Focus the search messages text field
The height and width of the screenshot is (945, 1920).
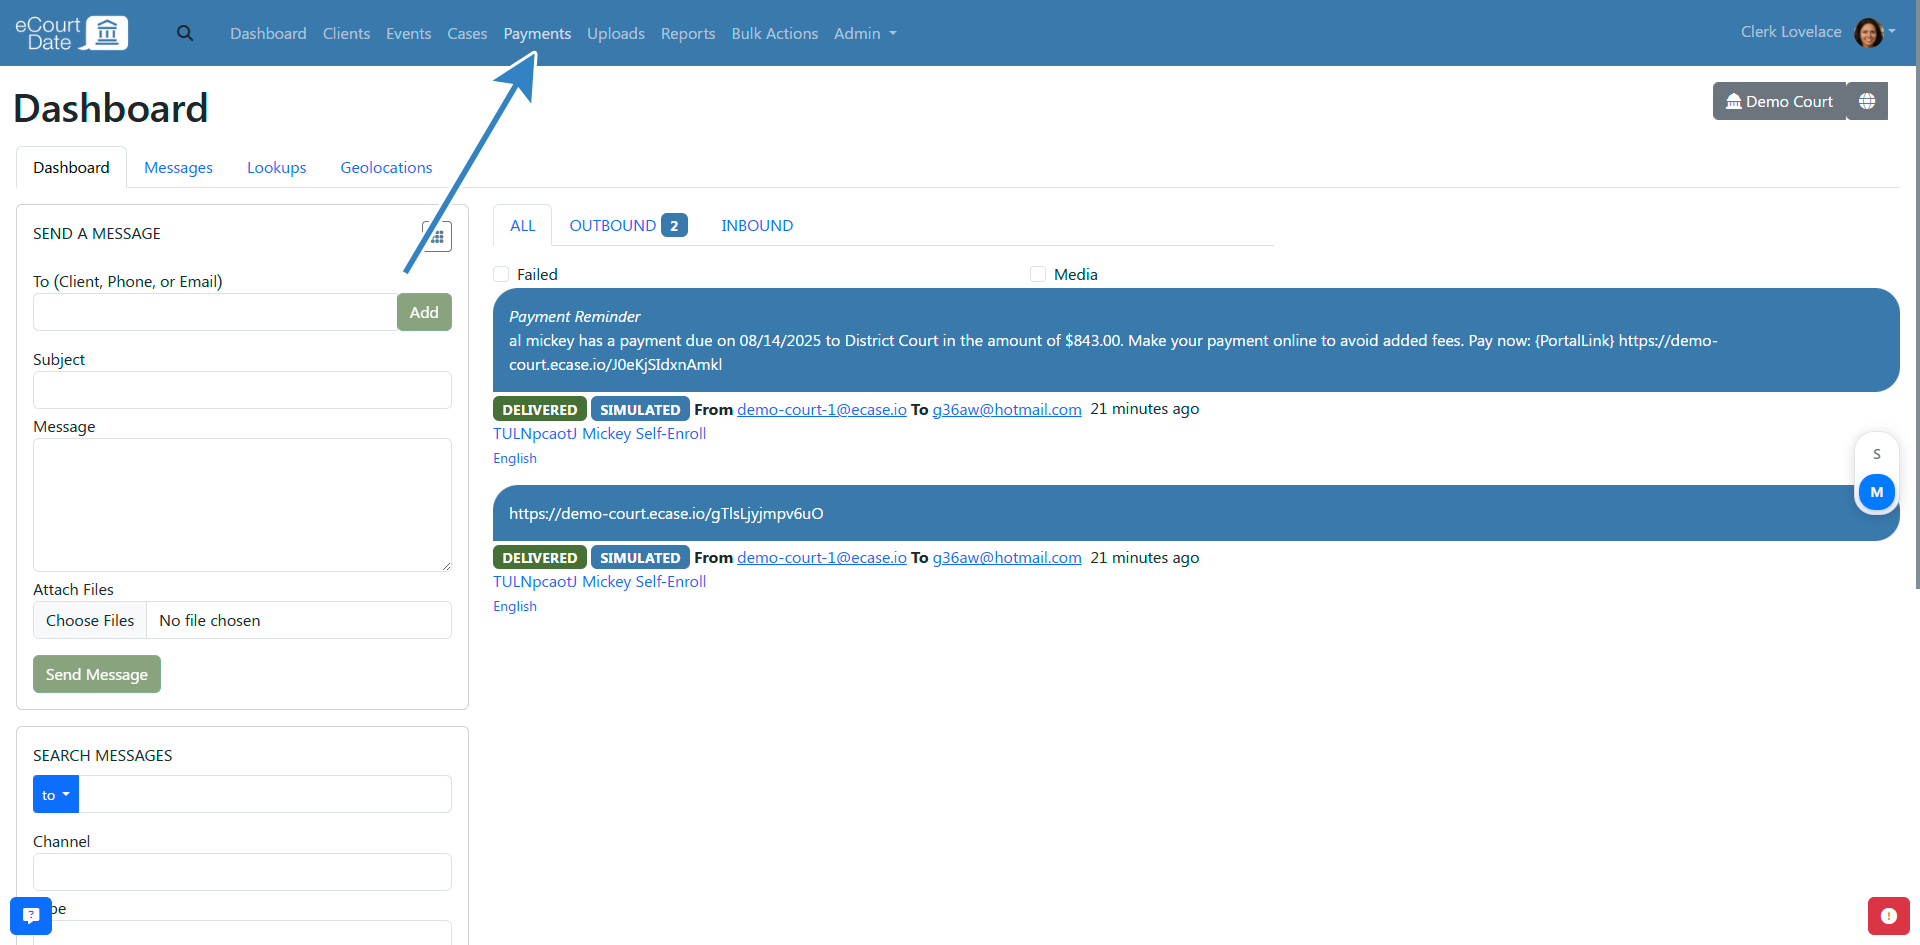click(x=265, y=795)
